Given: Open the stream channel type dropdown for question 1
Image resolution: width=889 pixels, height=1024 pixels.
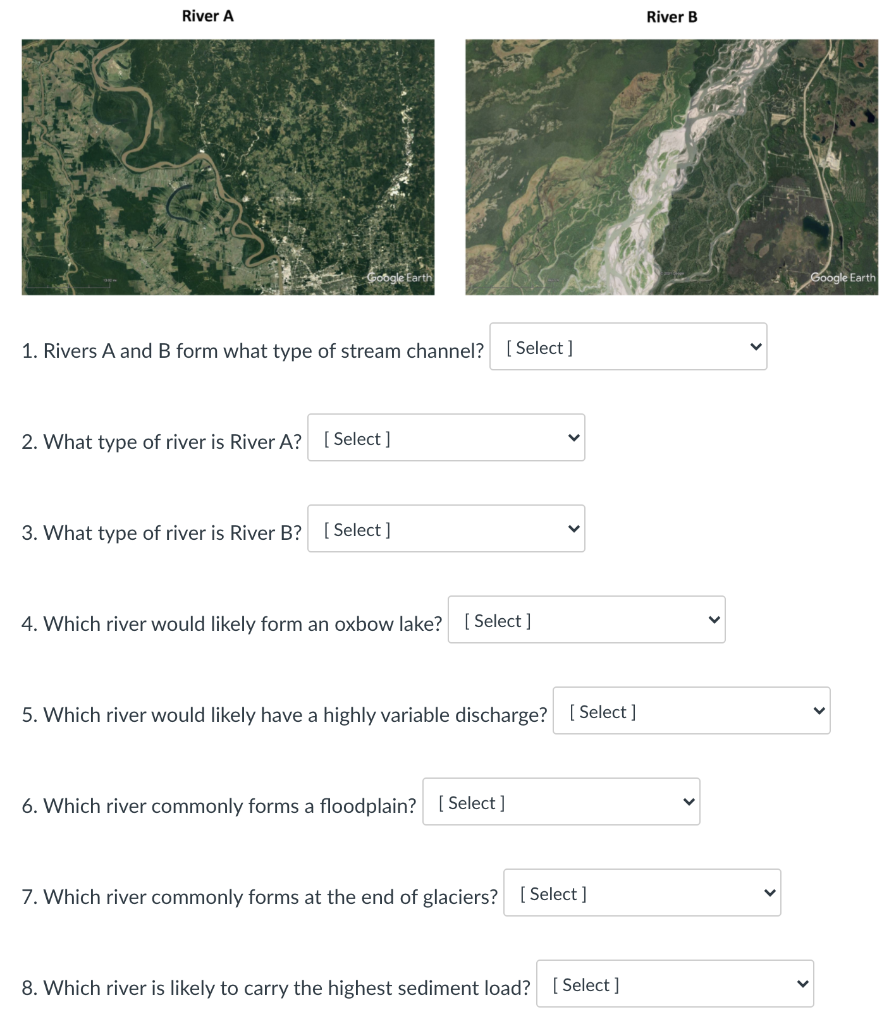Looking at the screenshot, I should [628, 346].
